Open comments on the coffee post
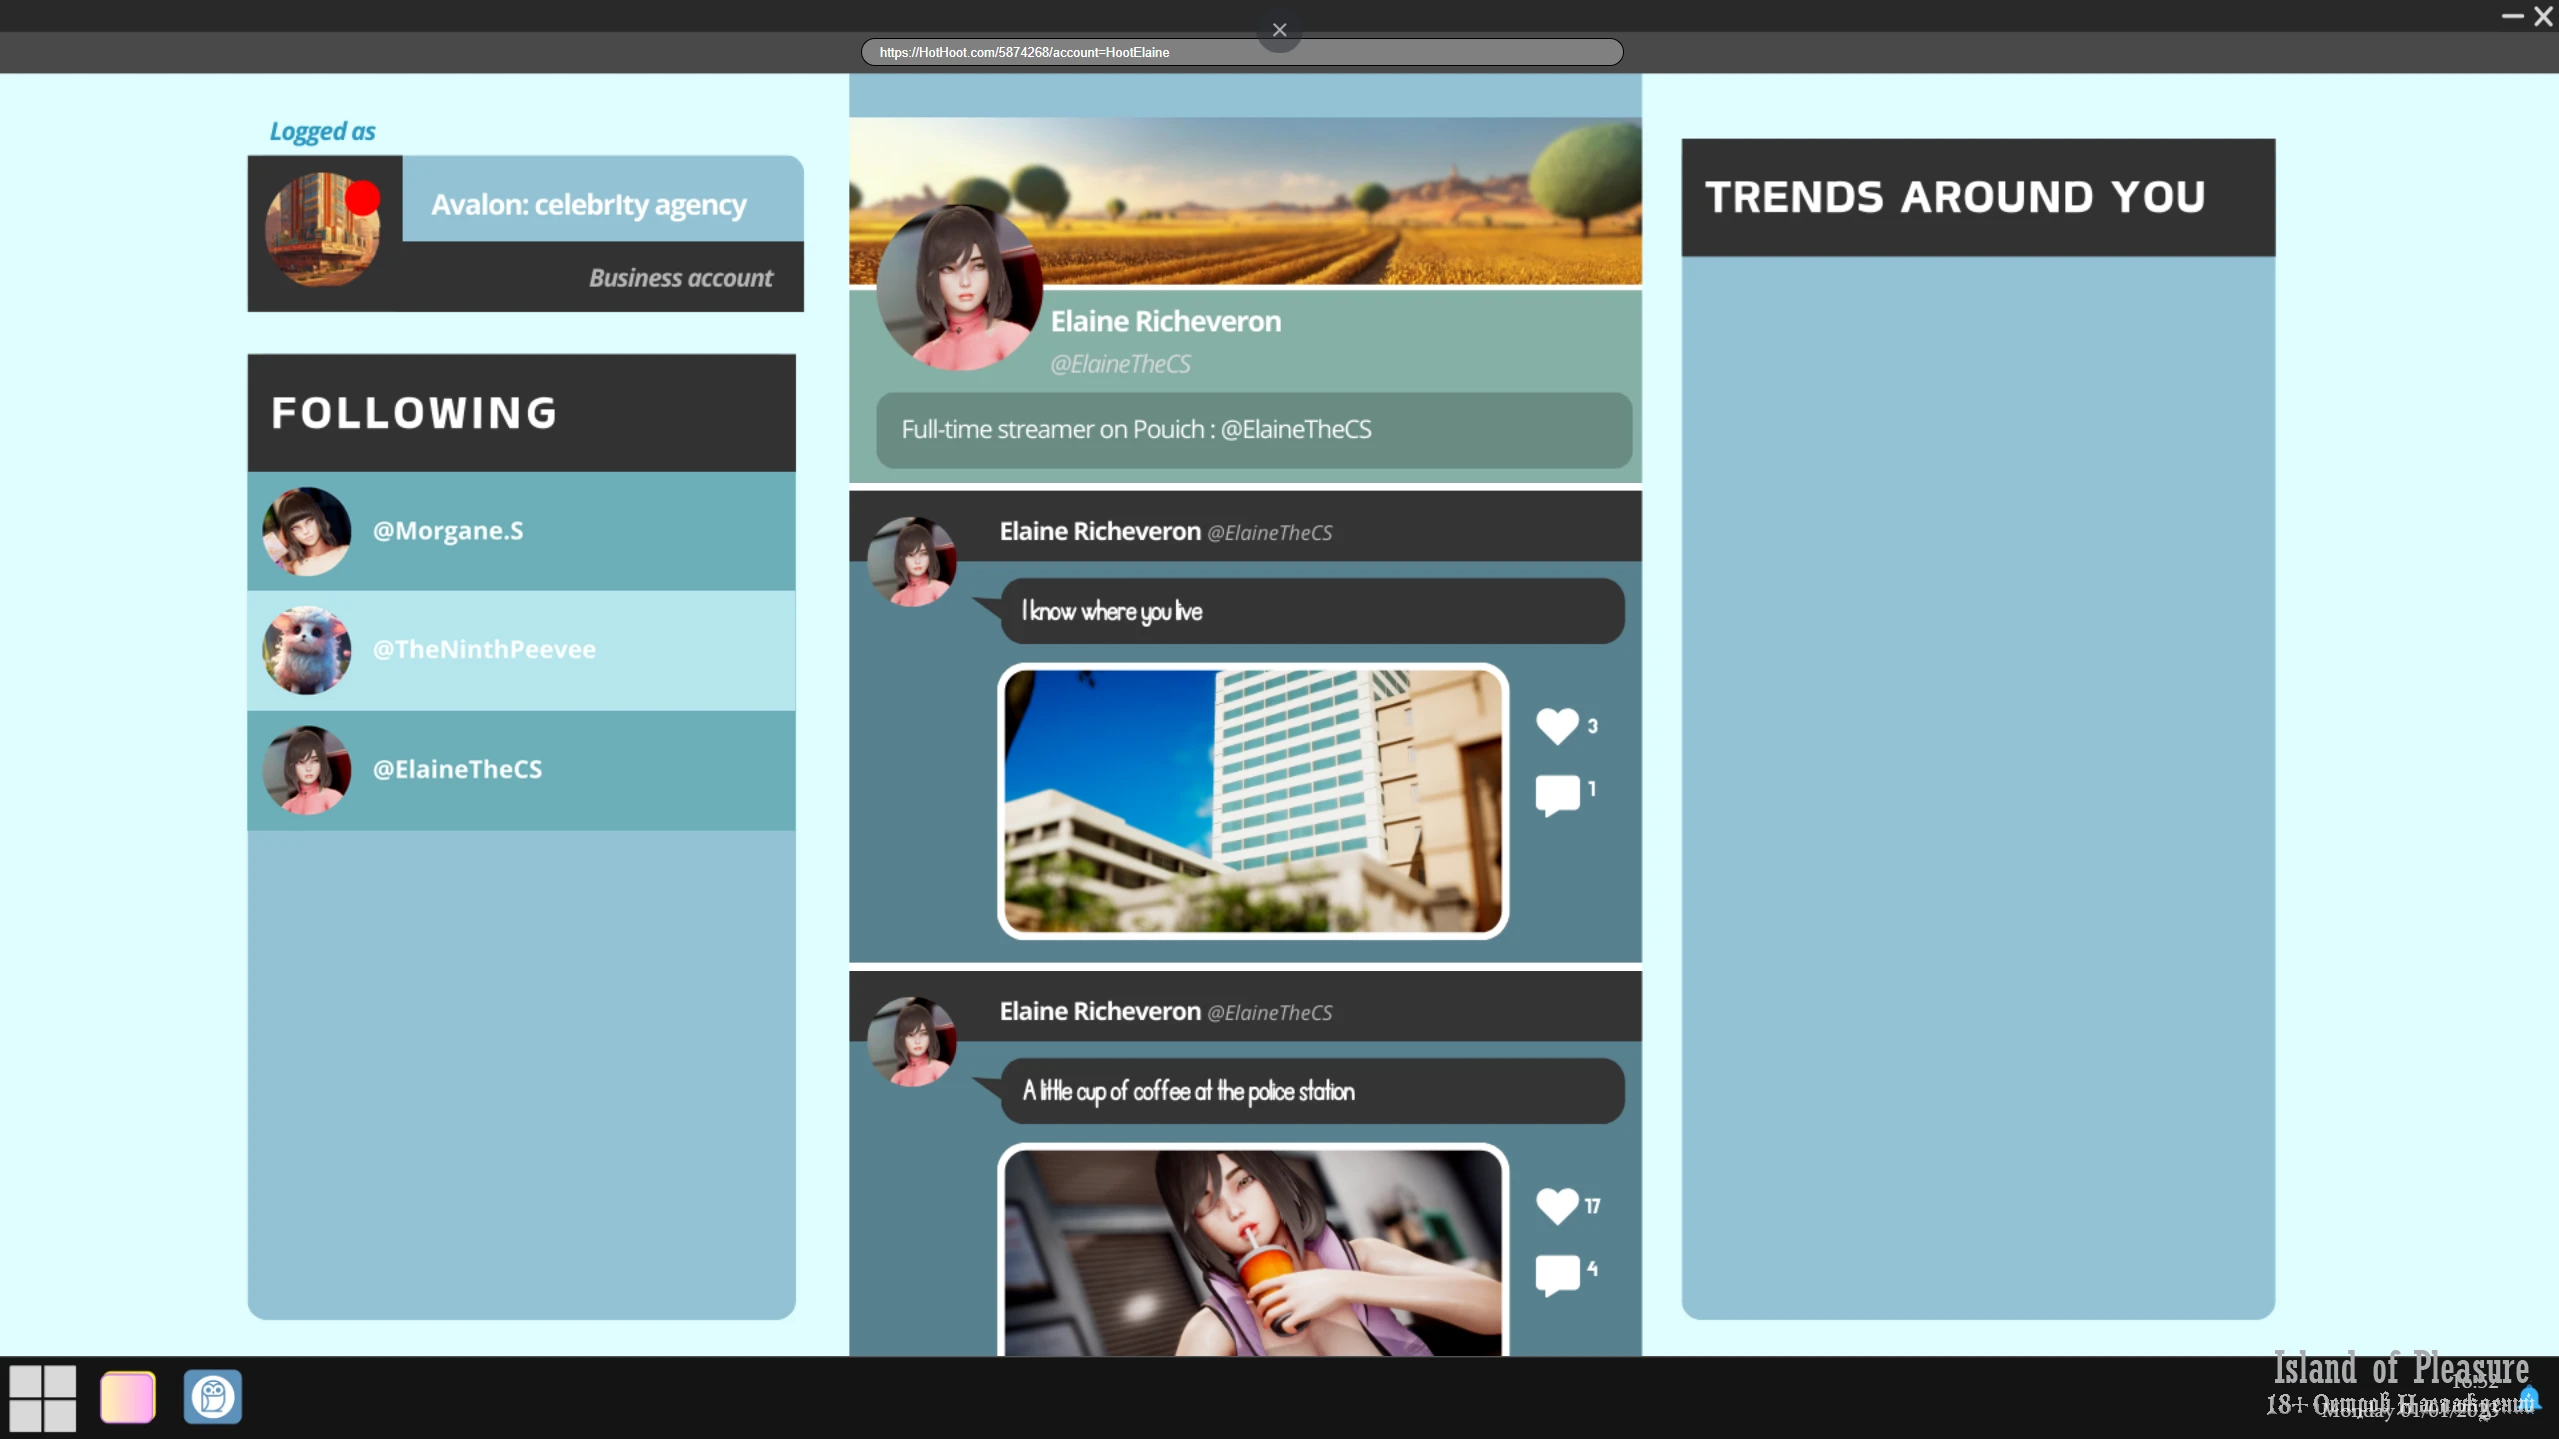 click(x=1556, y=1274)
